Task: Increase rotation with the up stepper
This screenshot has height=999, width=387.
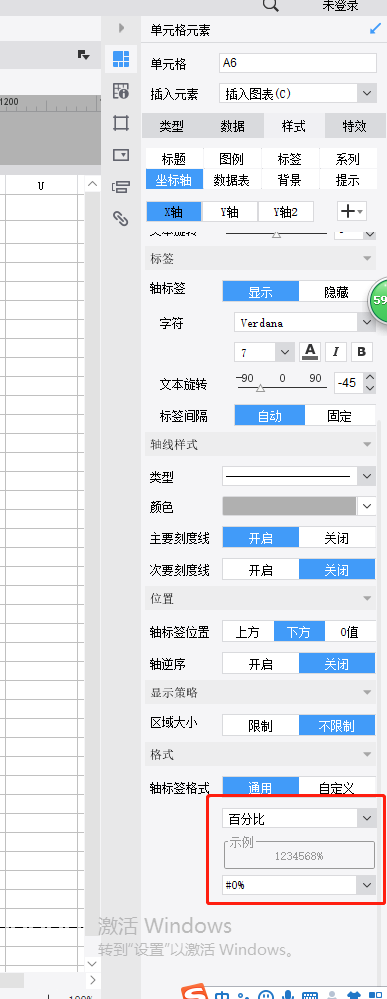Action: point(370,378)
